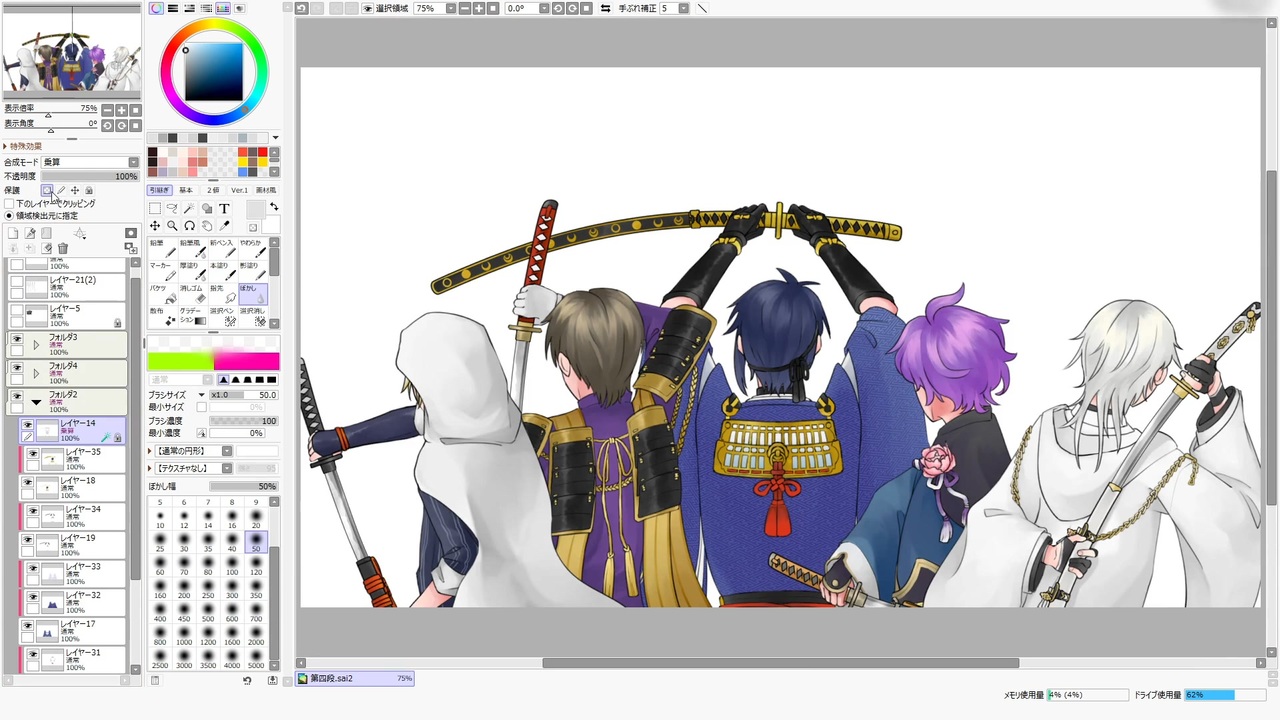Delete the current layer with trash icon
Image resolution: width=1280 pixels, height=720 pixels.
(x=63, y=248)
